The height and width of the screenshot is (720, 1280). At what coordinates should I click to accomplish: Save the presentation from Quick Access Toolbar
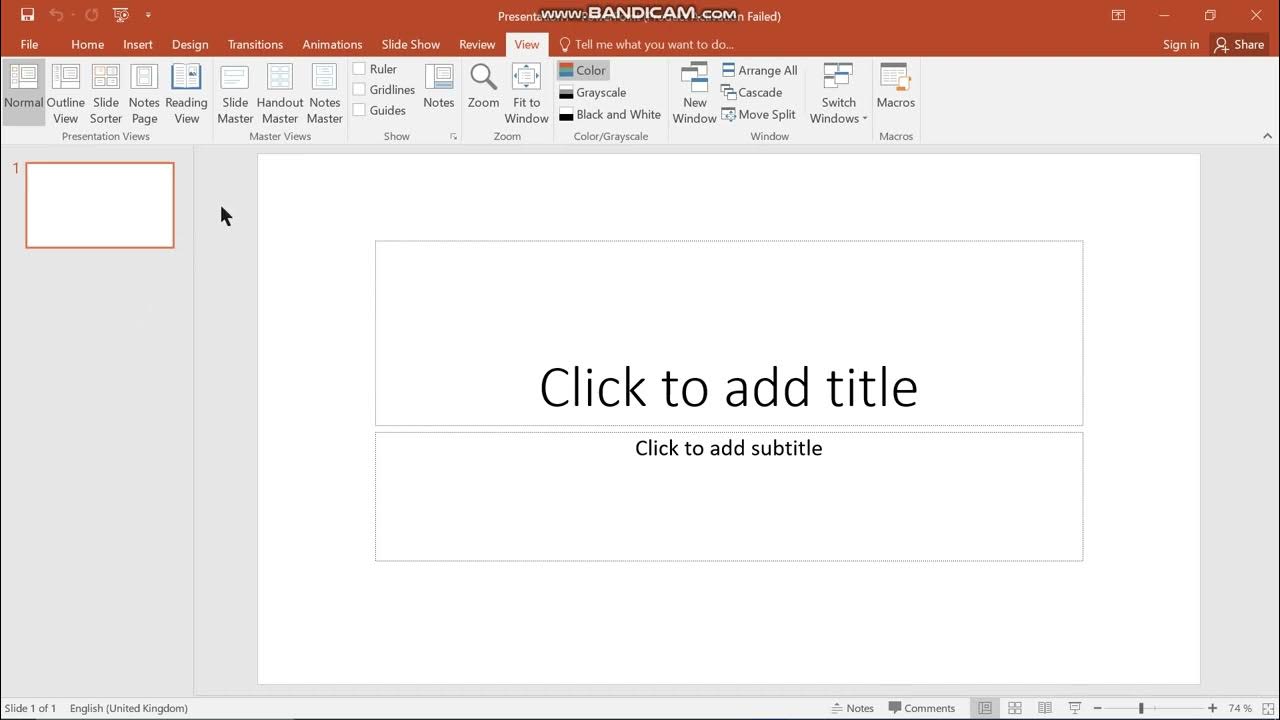click(27, 15)
